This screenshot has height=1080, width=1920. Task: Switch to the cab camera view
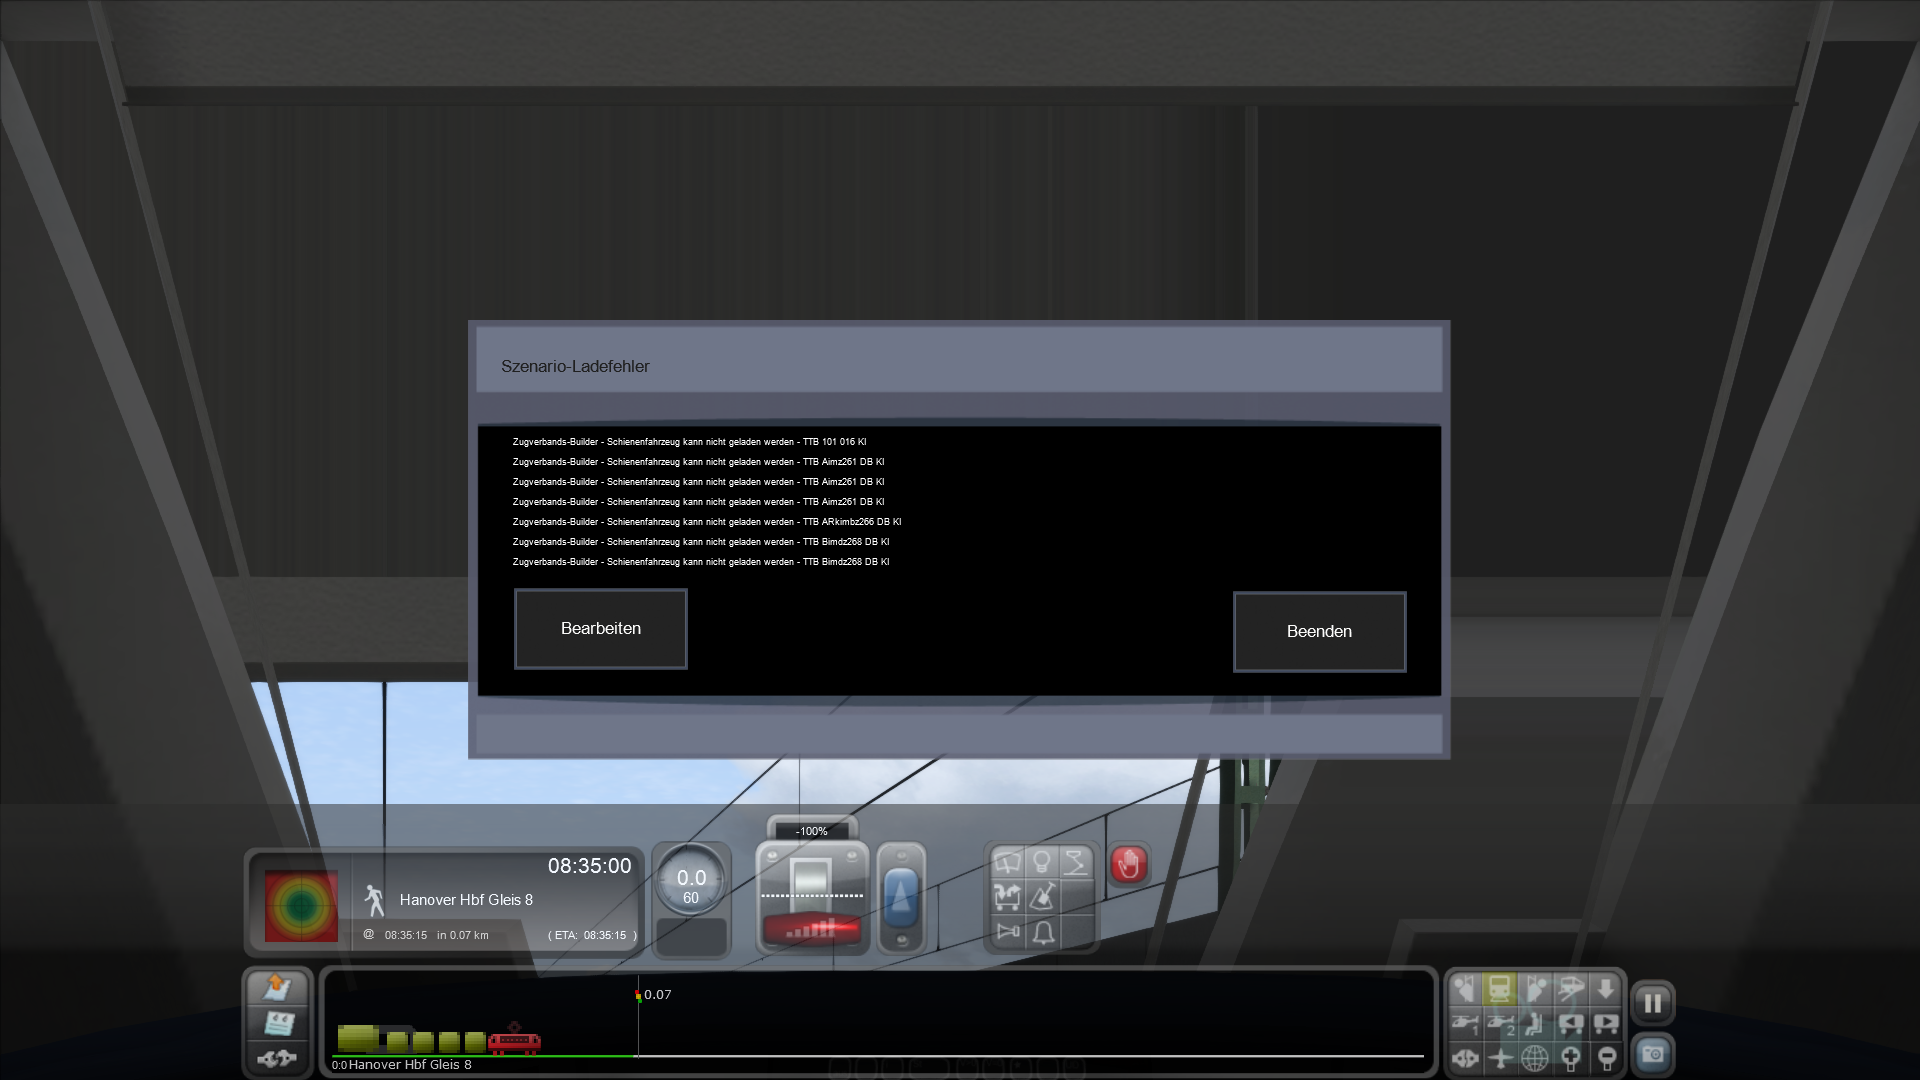(1499, 989)
